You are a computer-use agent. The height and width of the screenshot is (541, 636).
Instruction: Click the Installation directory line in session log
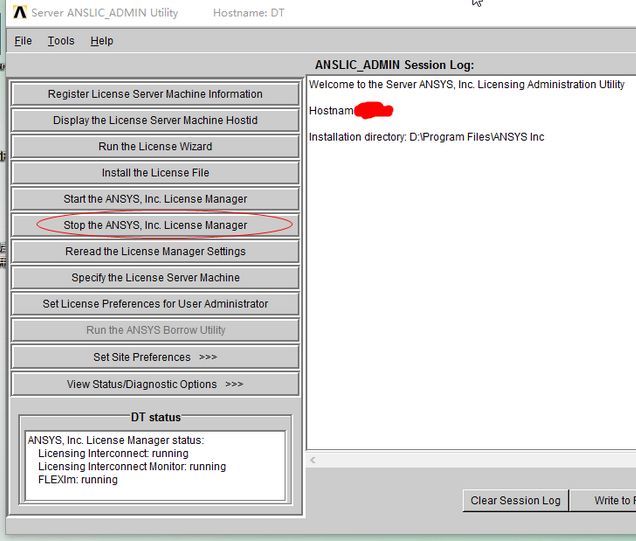426,137
